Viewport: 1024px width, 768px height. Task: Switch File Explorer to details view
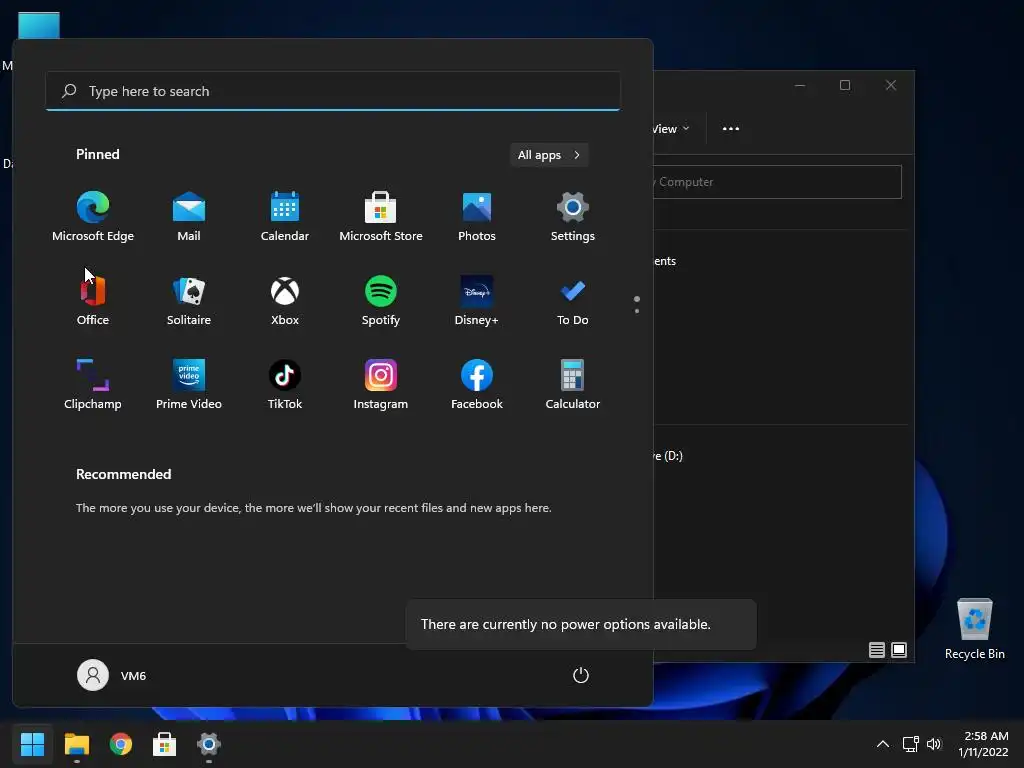coord(876,650)
